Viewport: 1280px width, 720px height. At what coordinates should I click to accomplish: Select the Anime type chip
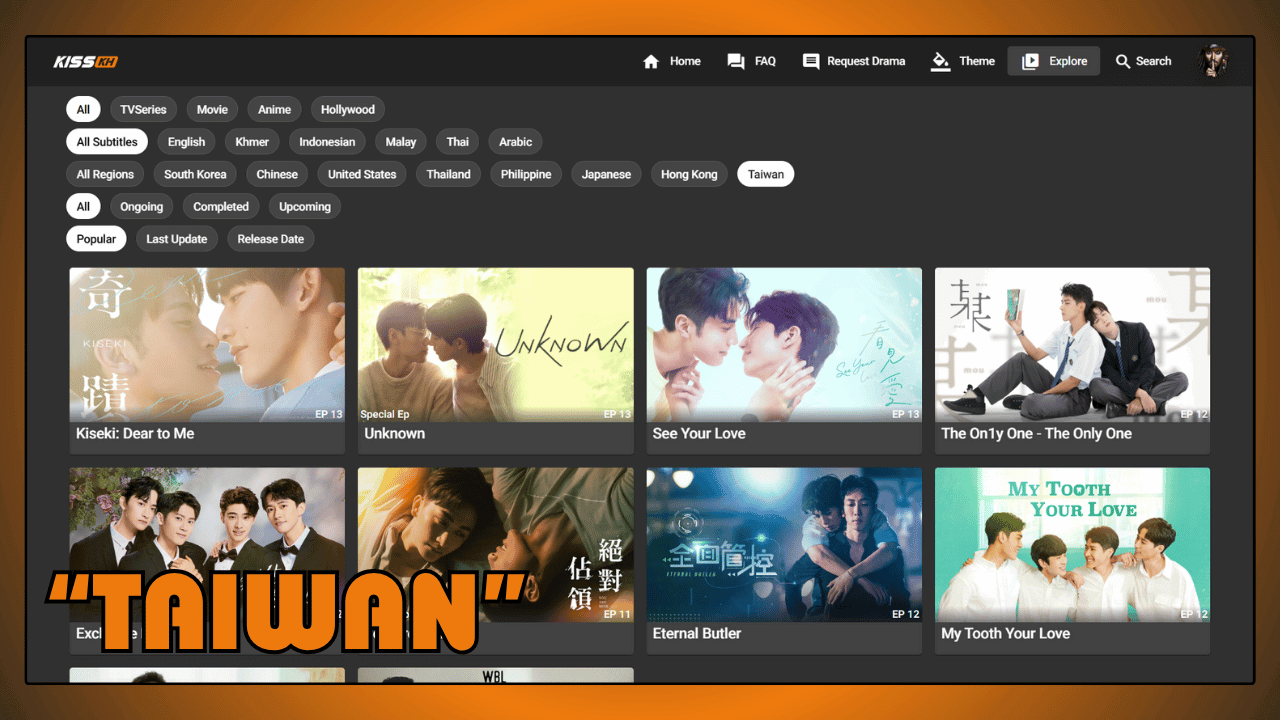coord(274,110)
